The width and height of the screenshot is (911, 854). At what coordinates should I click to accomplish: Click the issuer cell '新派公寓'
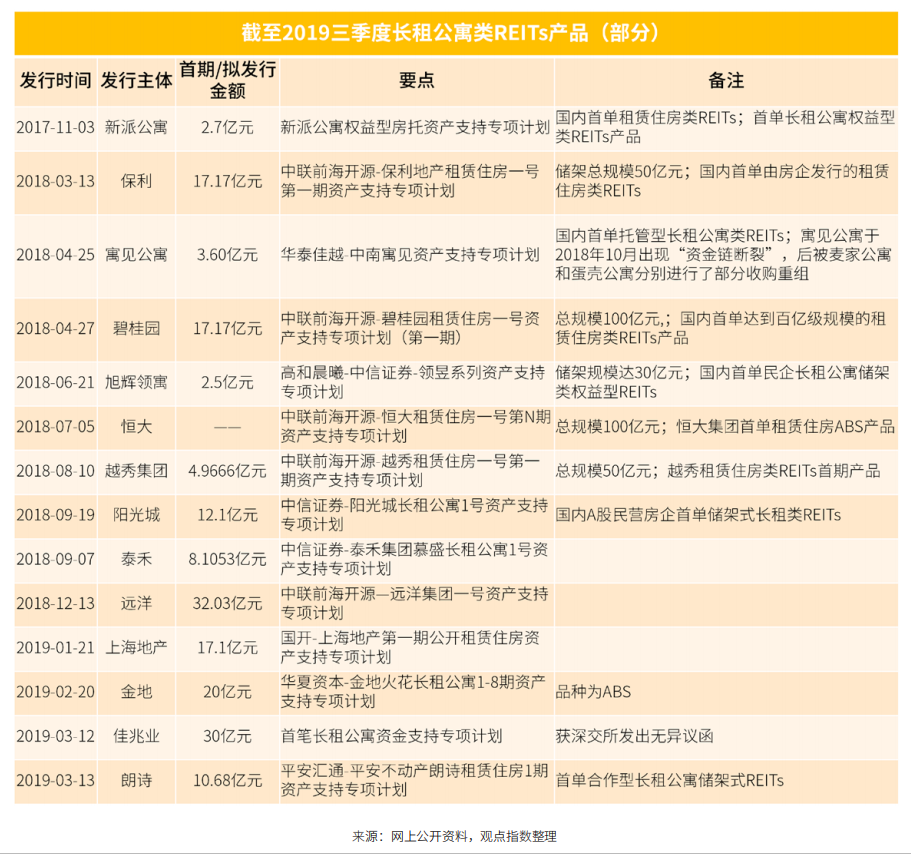pos(137,127)
